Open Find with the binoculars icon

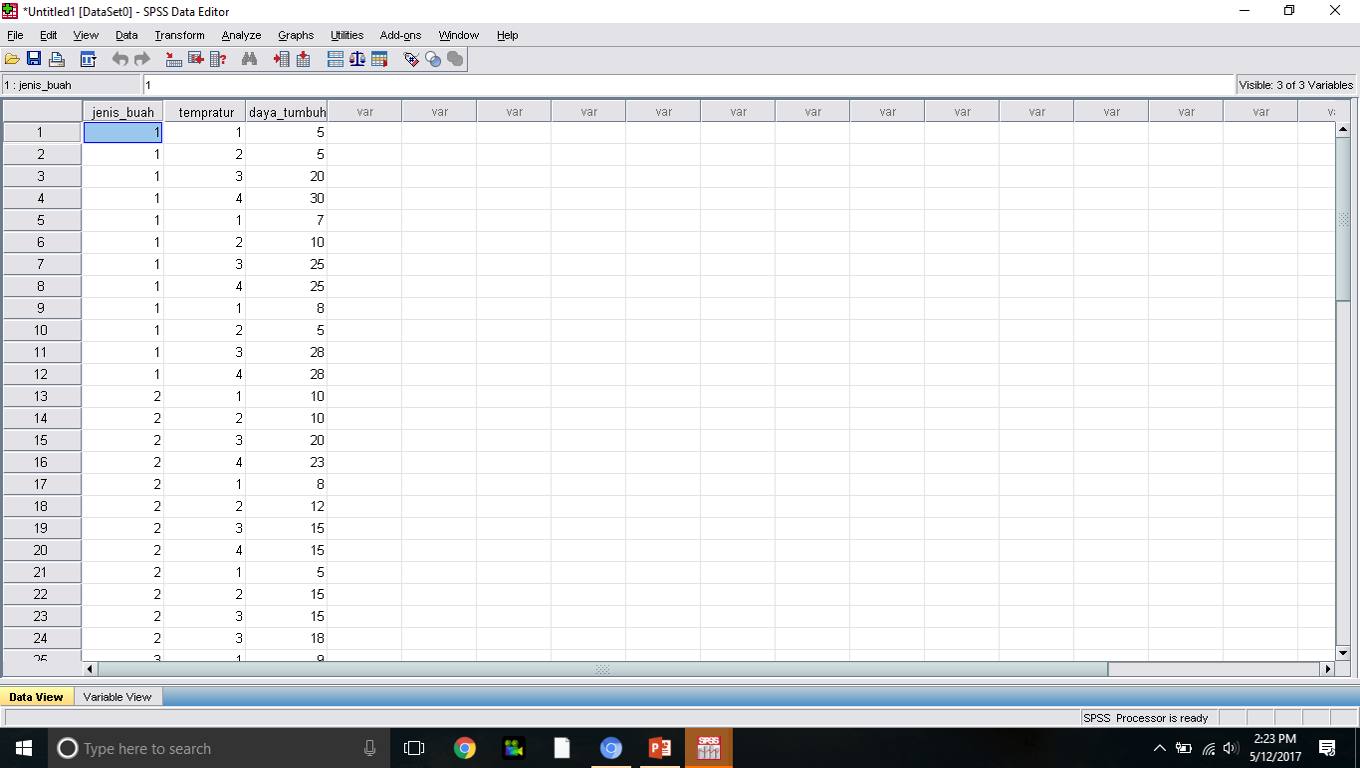point(250,60)
